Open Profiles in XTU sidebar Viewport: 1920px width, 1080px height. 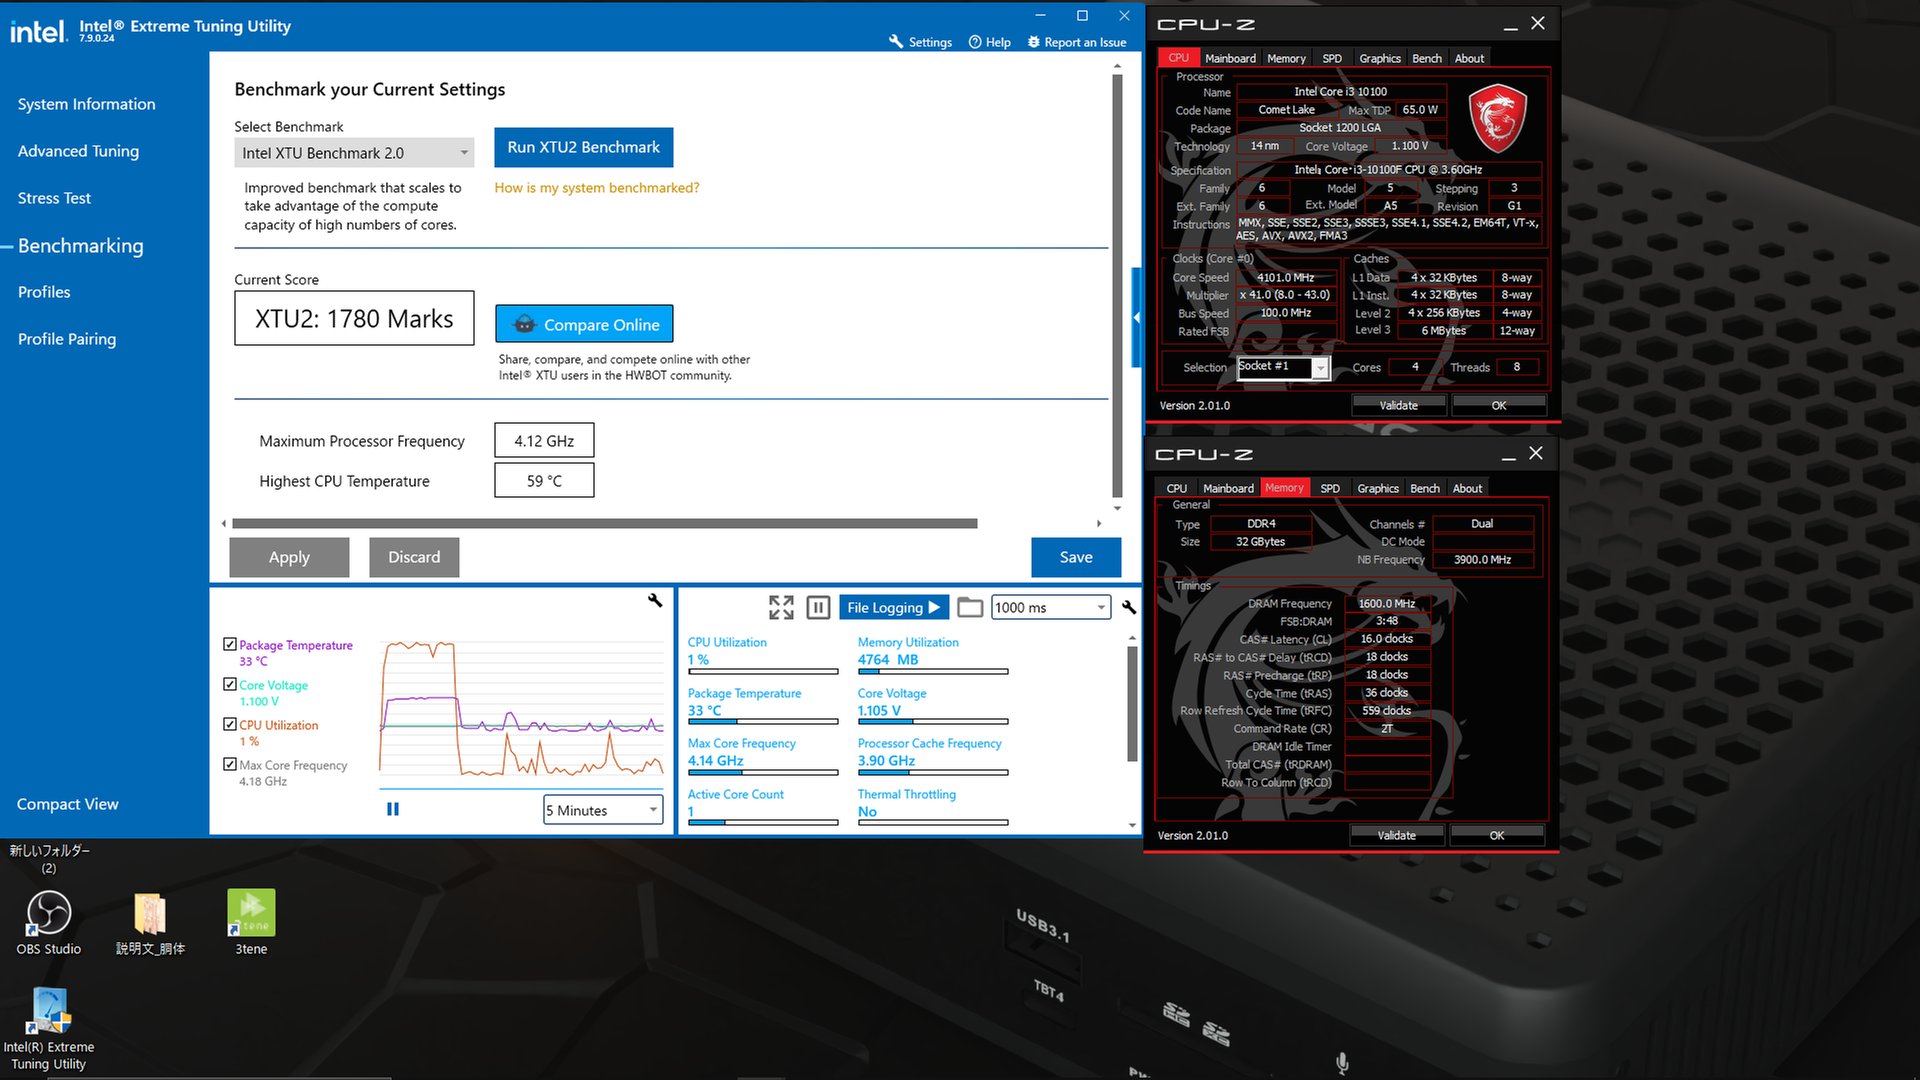pos(44,292)
